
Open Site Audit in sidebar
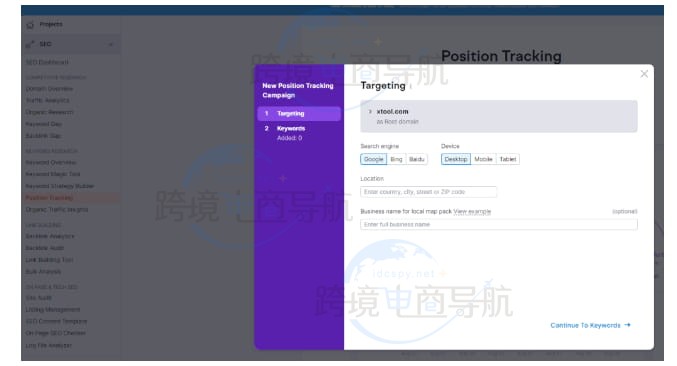click(x=38, y=298)
